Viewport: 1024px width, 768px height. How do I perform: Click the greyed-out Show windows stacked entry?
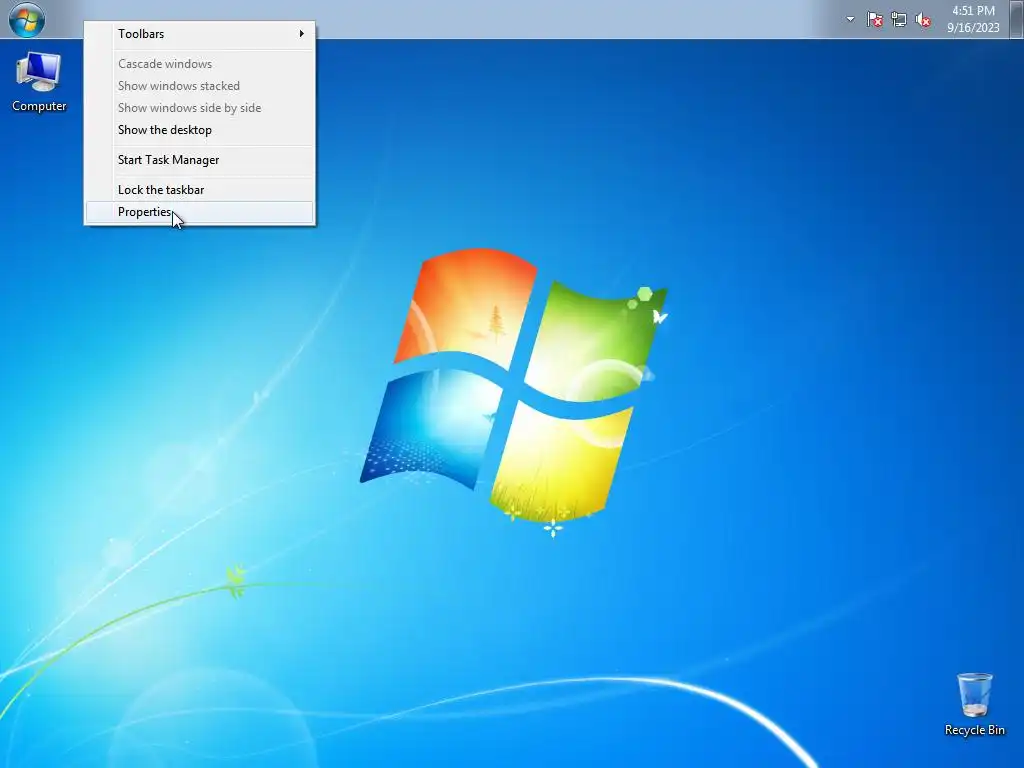tap(200, 86)
